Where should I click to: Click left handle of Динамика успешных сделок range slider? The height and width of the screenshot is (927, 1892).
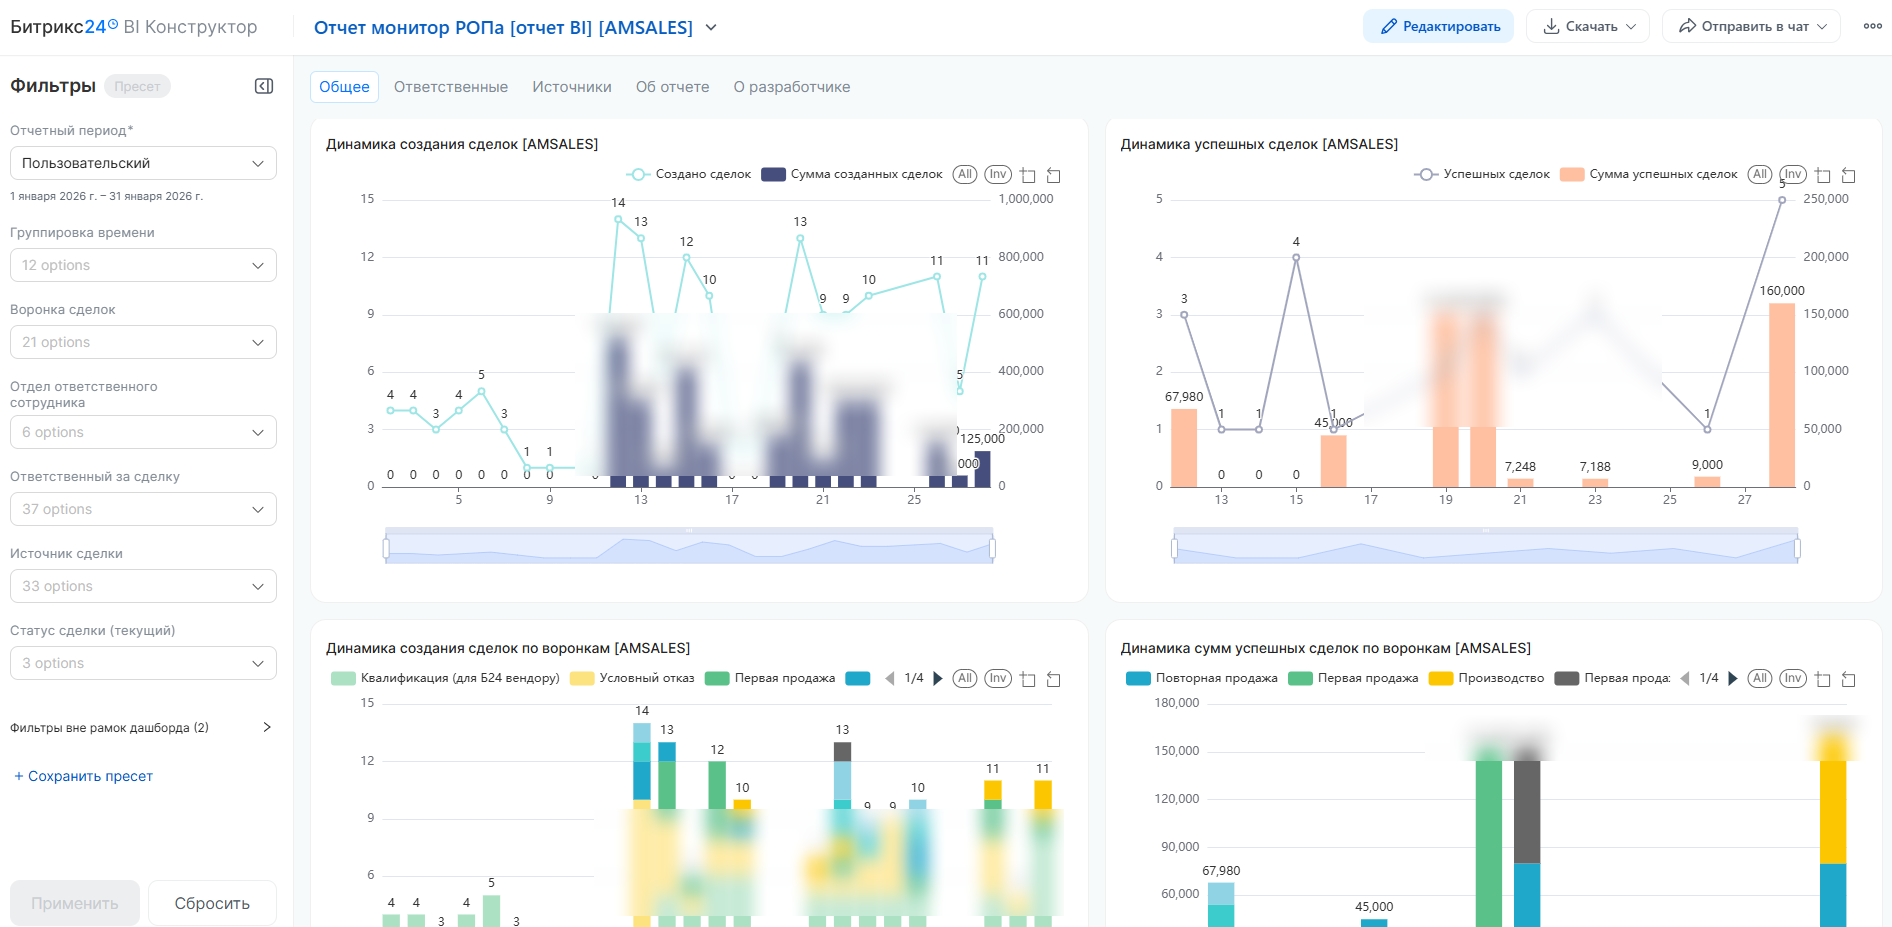[x=1174, y=548]
